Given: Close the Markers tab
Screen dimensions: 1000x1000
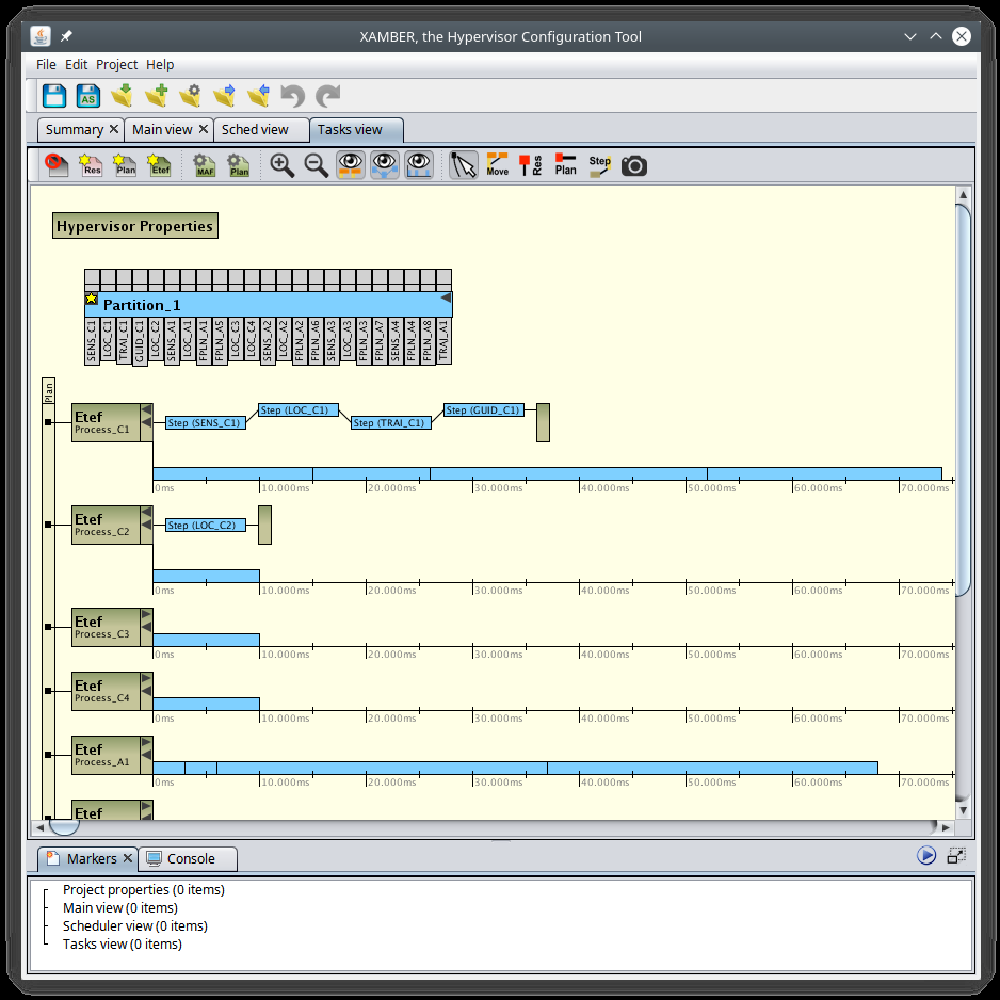Looking at the screenshot, I should (x=128, y=858).
